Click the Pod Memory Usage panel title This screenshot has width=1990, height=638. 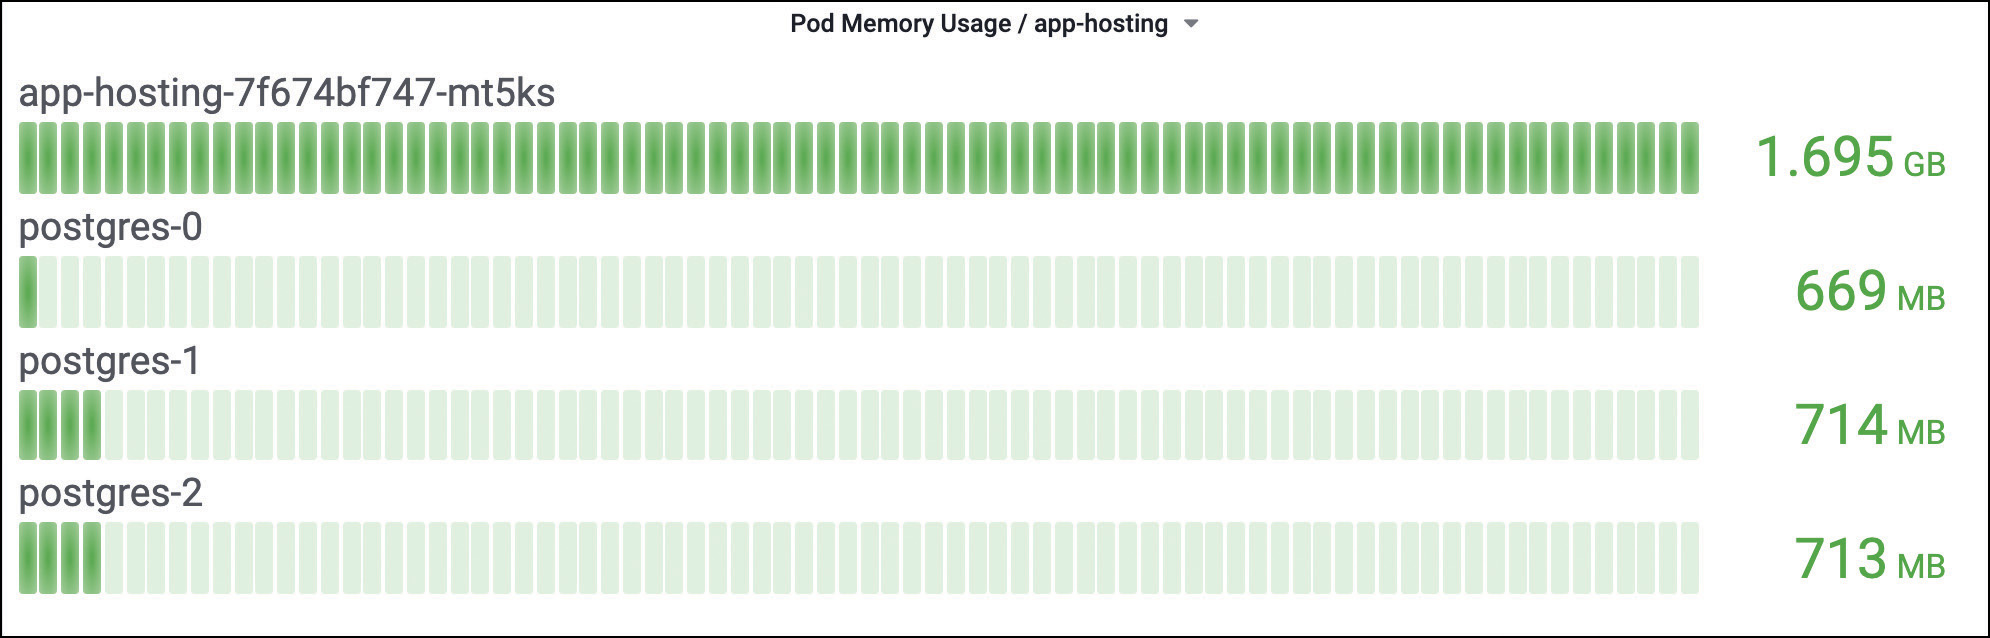pos(978,24)
